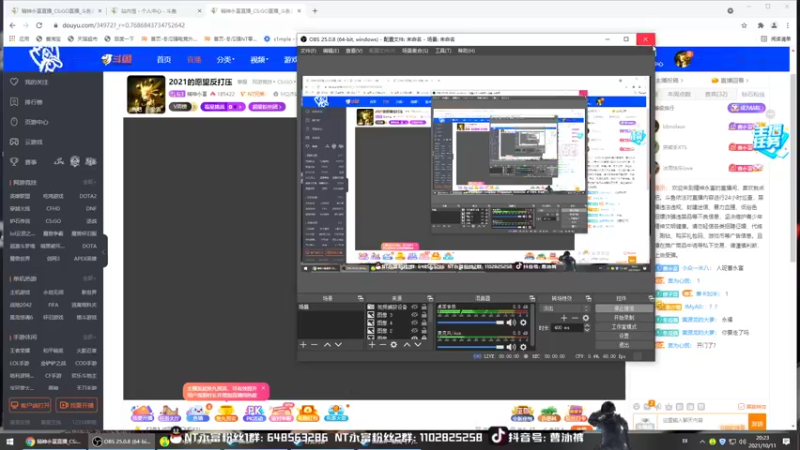Mute mic/aux speaker in OBS mixer
The width and height of the screenshot is (800, 450).
511,347
